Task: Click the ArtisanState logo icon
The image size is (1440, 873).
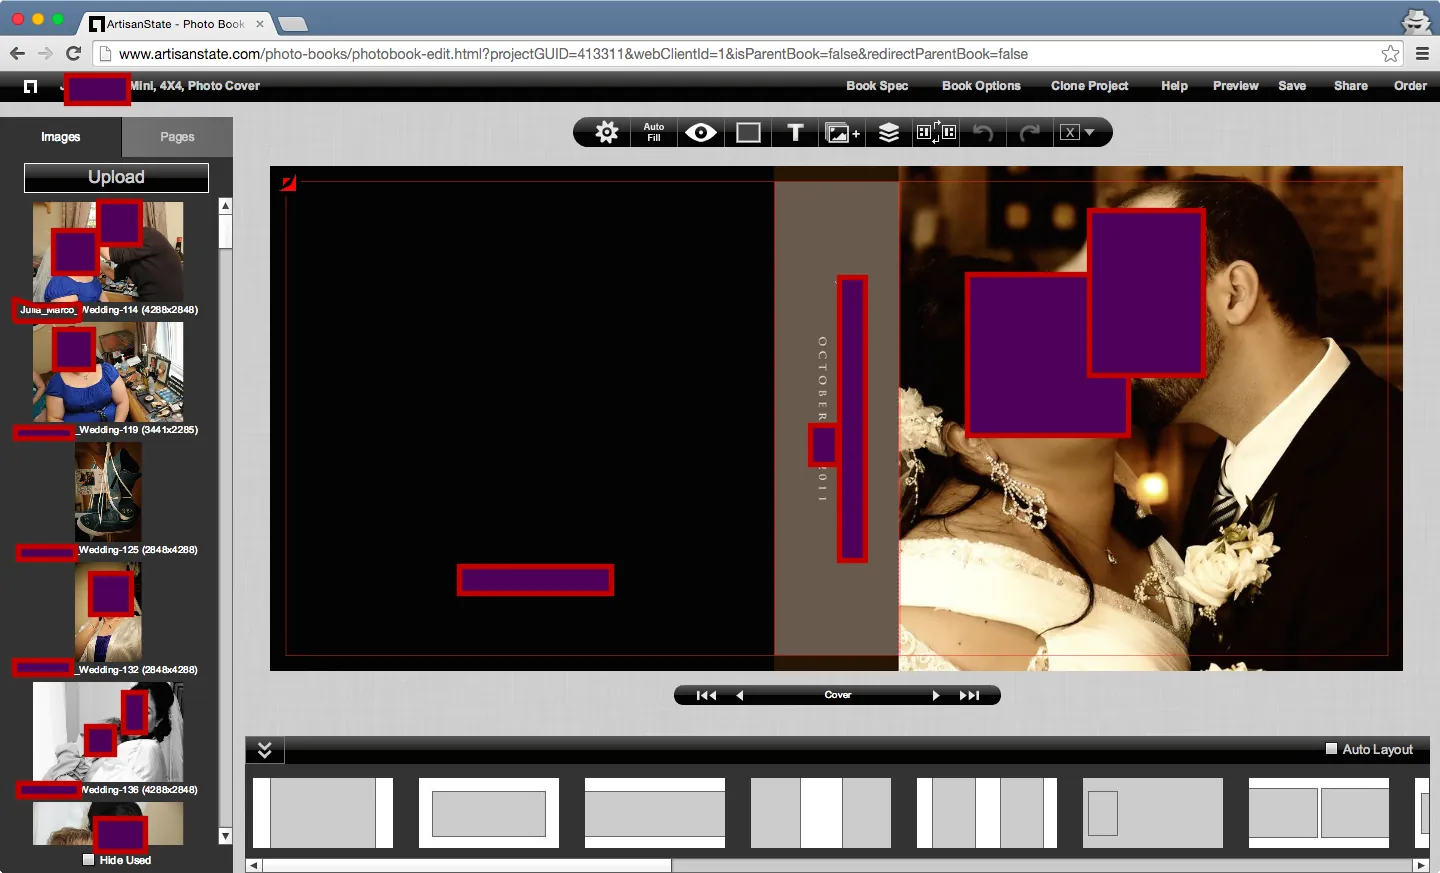Action: [30, 86]
